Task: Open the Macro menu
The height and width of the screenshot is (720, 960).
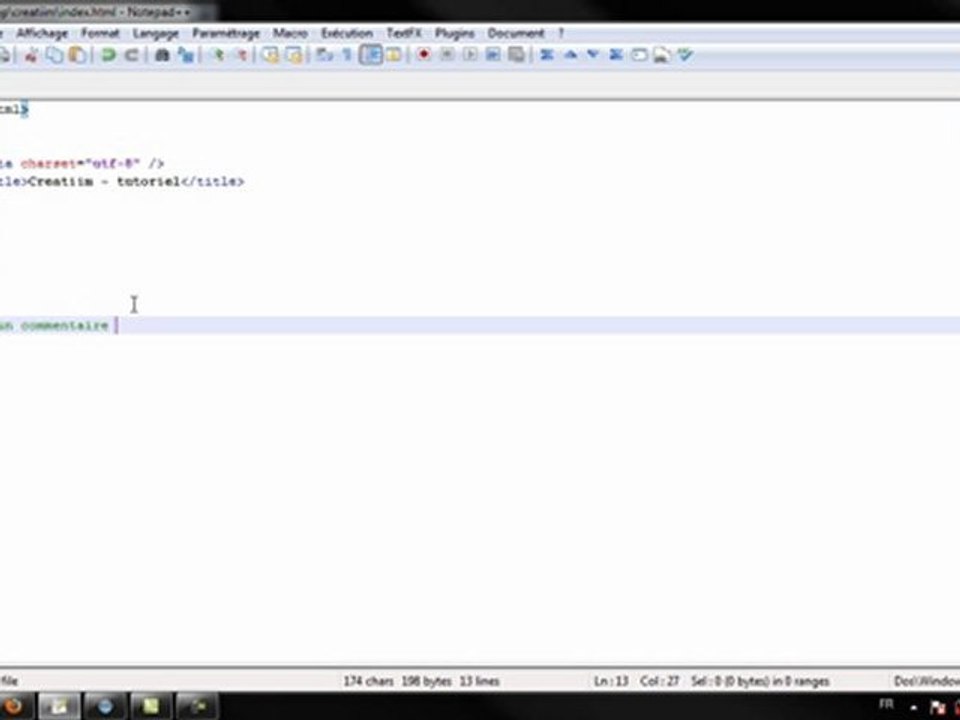Action: 290,33
